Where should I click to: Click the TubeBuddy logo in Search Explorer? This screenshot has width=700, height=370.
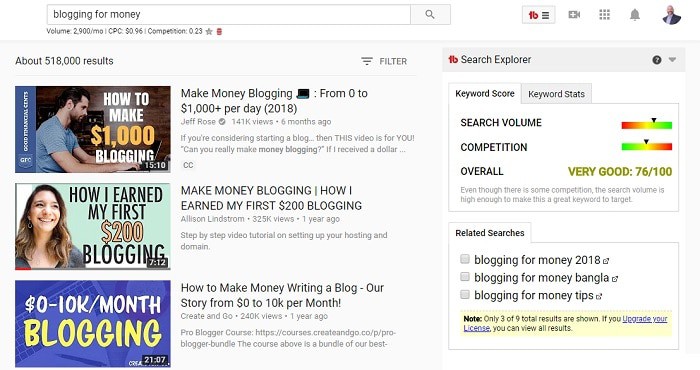[x=453, y=59]
